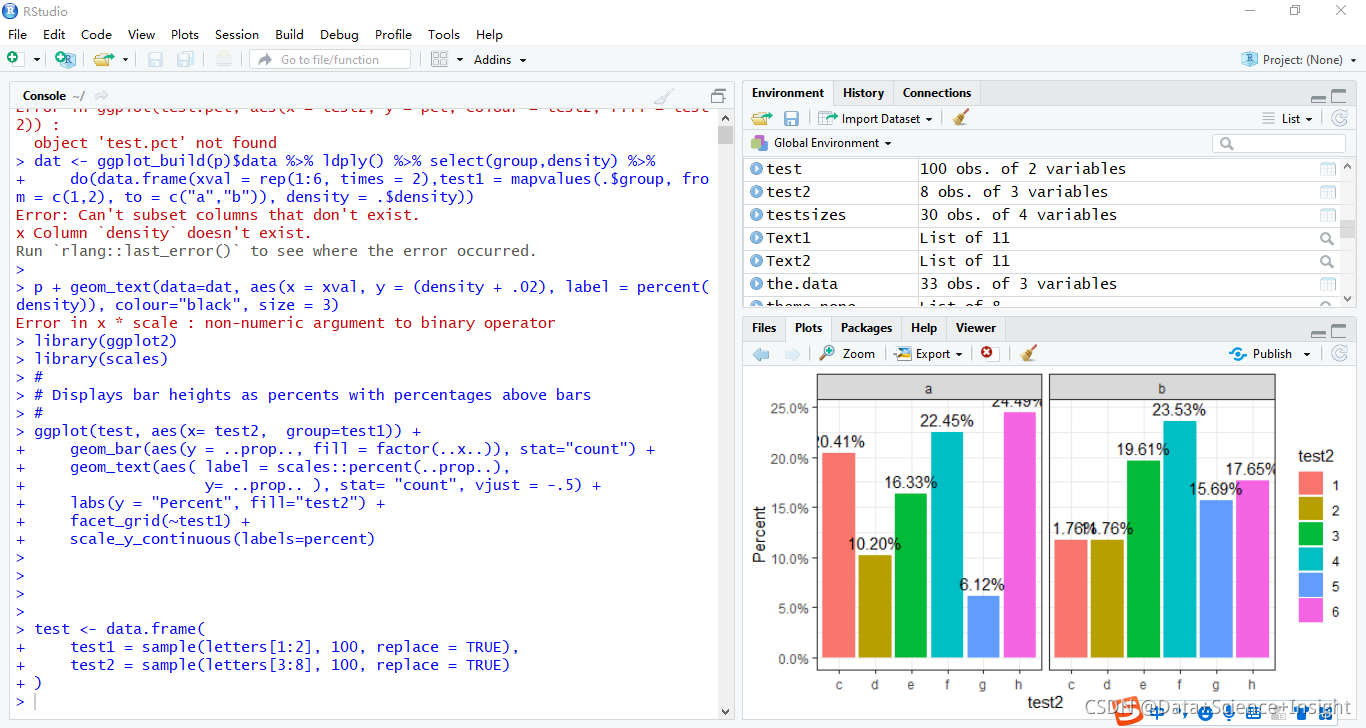Image resolution: width=1366 pixels, height=728 pixels.
Task: Click the Go to file/function field
Action: tap(330, 60)
